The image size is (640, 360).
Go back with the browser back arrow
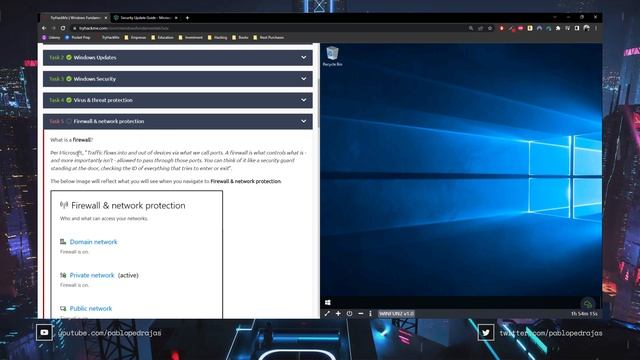44,28
